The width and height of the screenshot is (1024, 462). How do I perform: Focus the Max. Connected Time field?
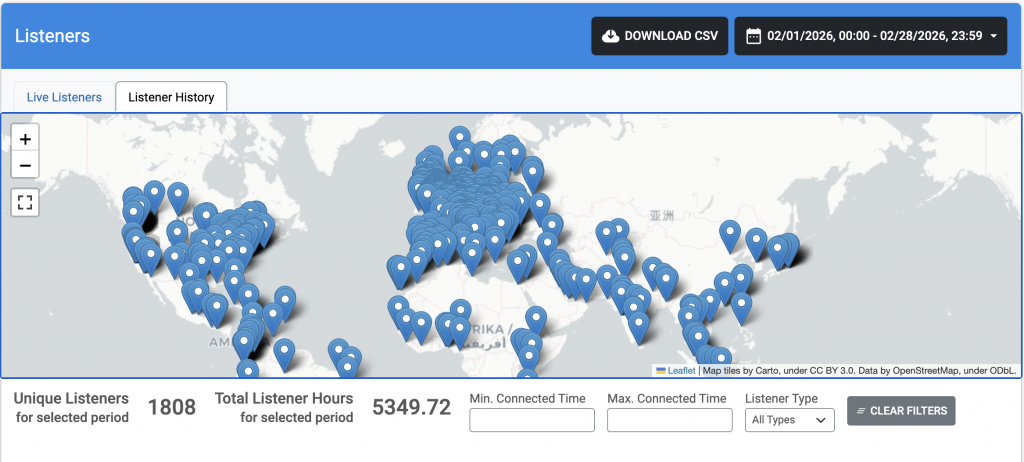pos(669,420)
